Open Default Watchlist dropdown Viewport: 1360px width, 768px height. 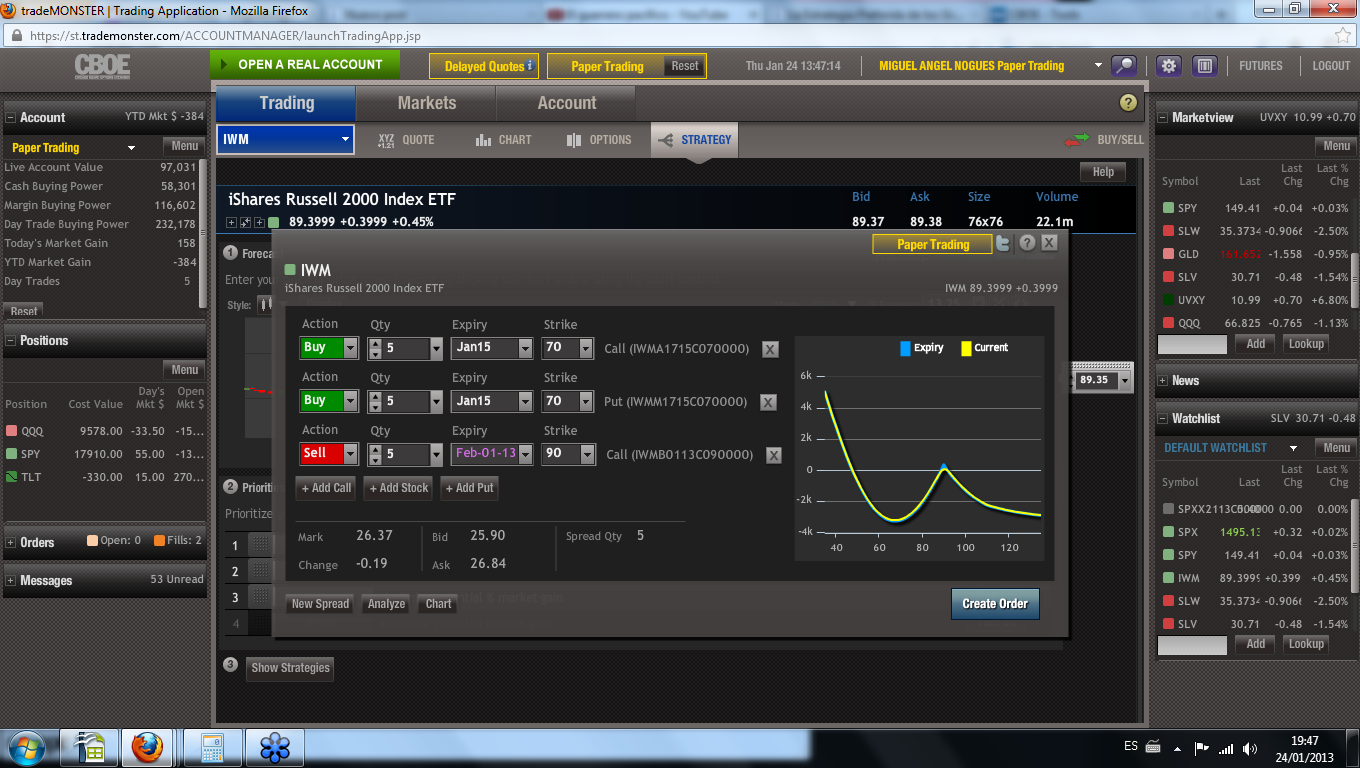click(x=1293, y=448)
